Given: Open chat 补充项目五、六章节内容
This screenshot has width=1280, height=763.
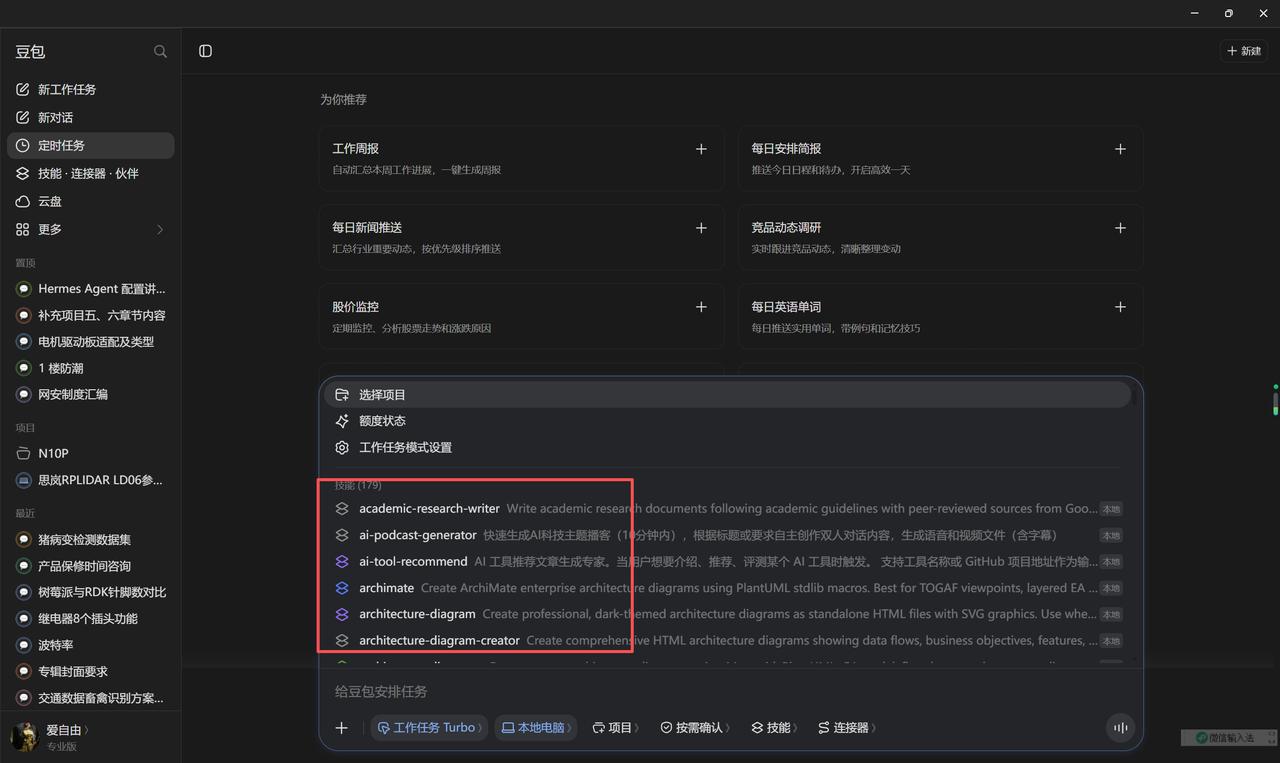Looking at the screenshot, I should 91,315.
